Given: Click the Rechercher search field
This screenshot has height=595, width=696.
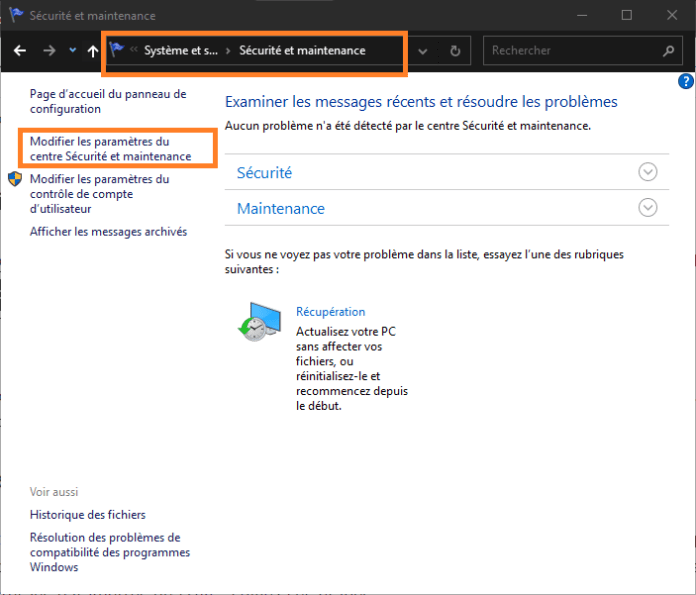Looking at the screenshot, I should [x=570, y=51].
